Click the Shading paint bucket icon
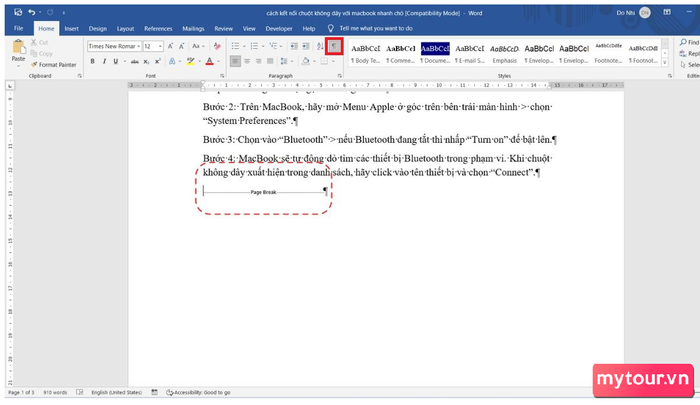 306,61
